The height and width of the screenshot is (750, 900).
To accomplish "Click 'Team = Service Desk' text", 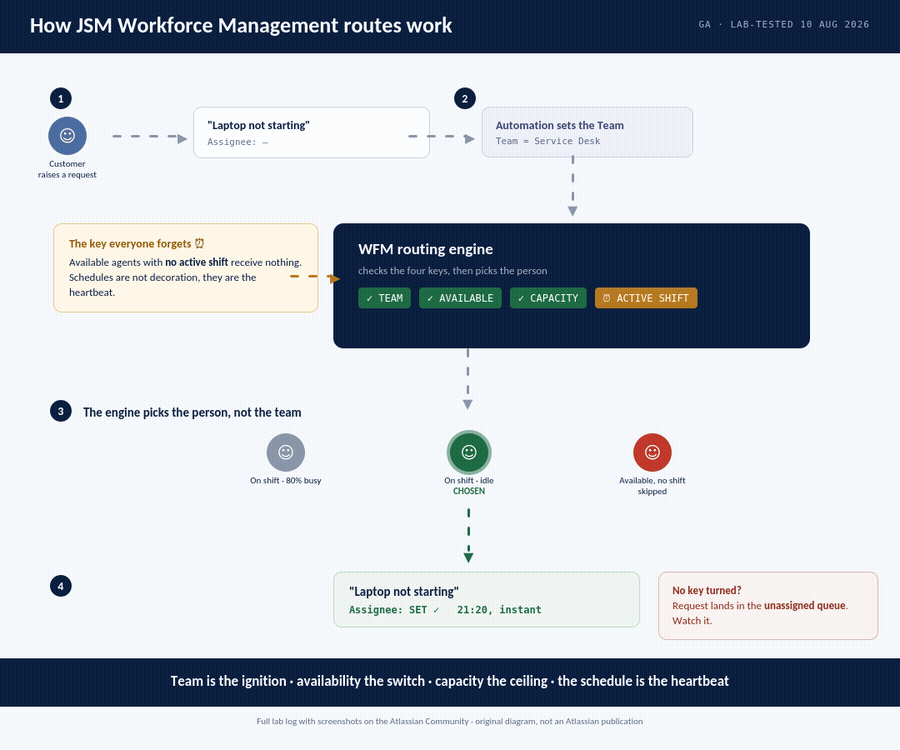I will [x=548, y=141].
